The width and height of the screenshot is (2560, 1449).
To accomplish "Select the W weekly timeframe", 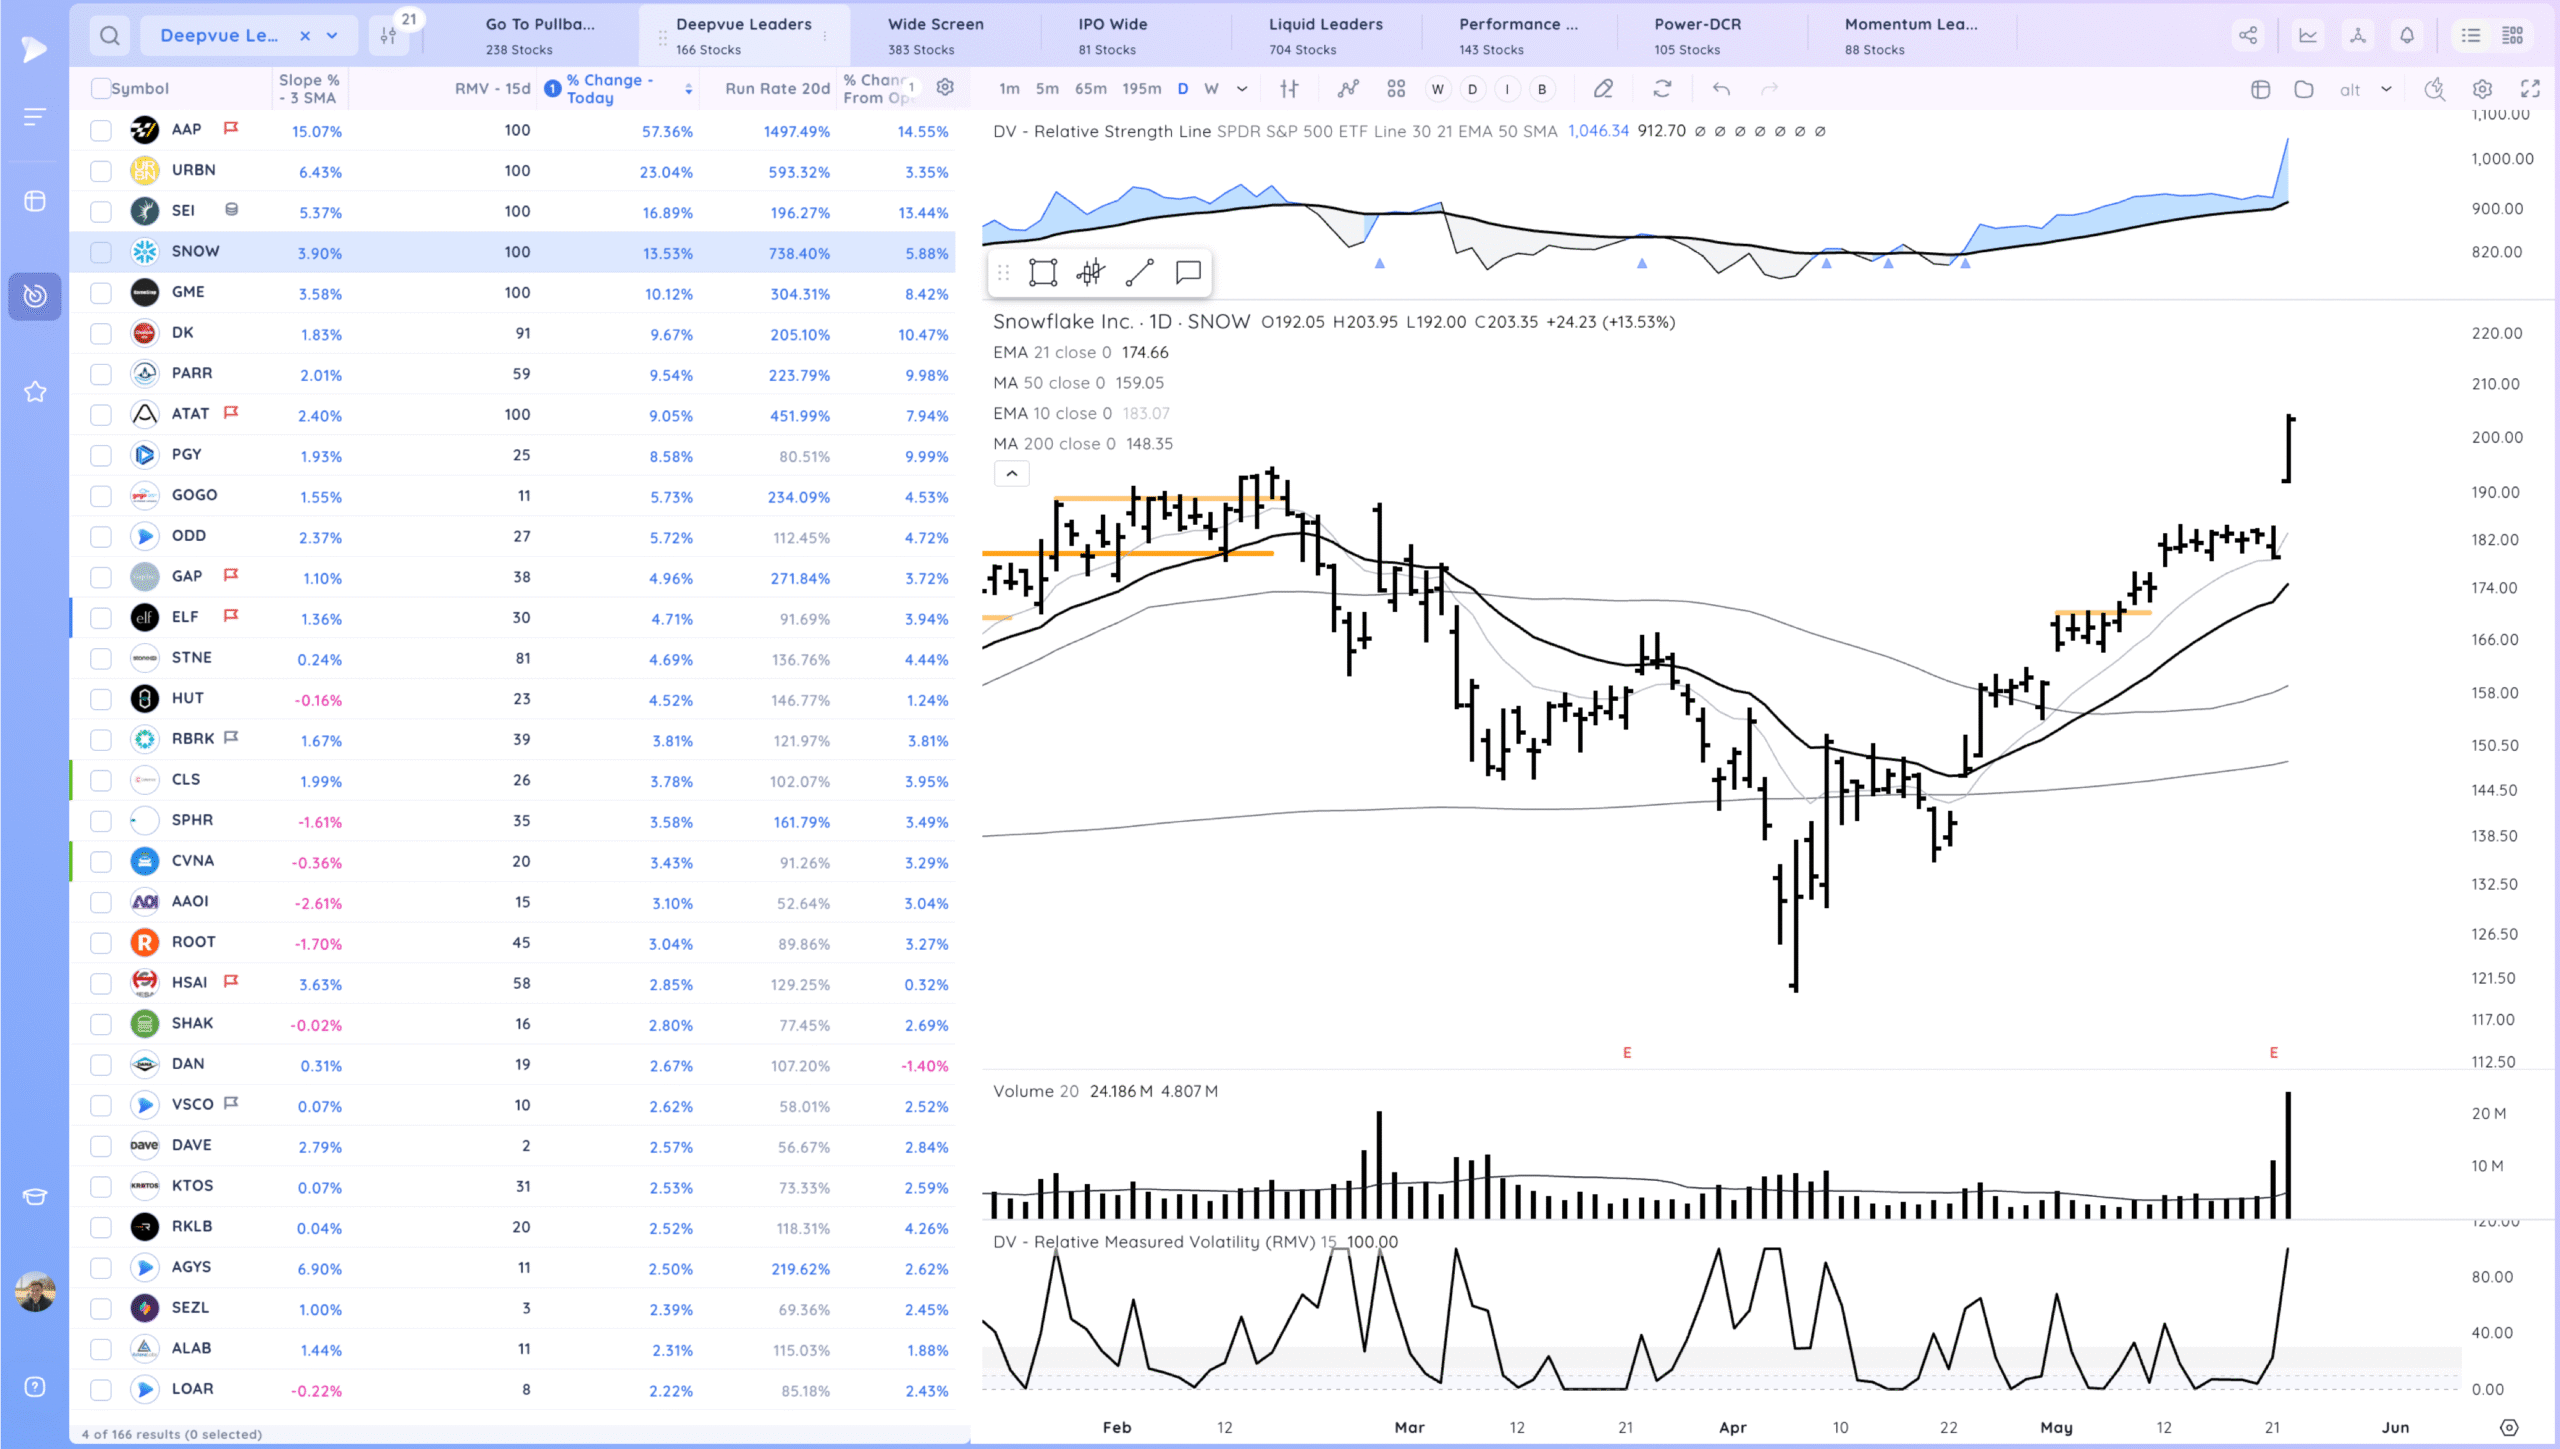I will coord(1211,89).
